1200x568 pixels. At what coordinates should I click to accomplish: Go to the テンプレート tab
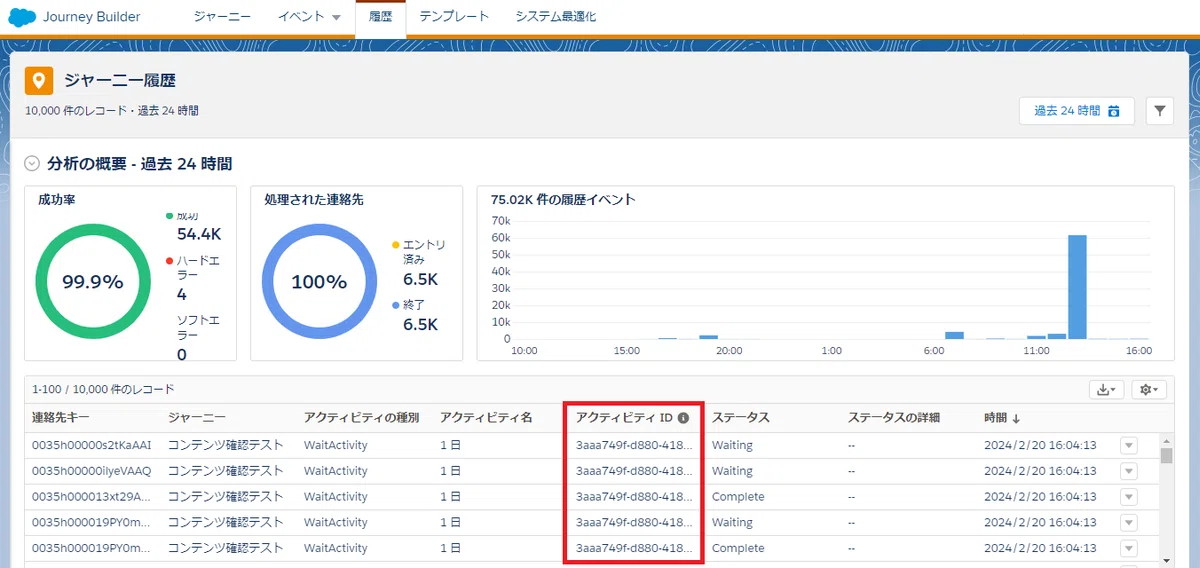tap(454, 17)
